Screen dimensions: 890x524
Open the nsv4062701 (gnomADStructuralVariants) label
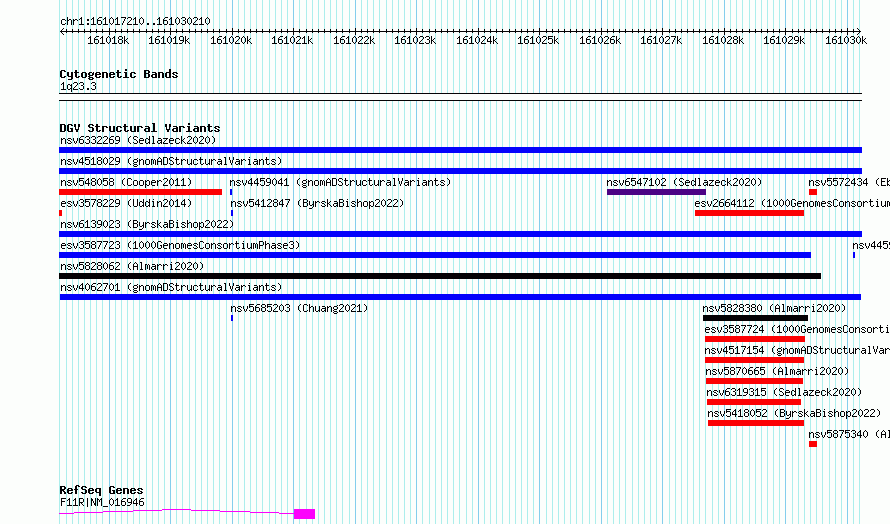[x=171, y=287]
